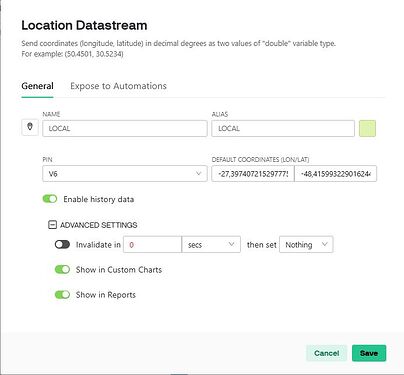This screenshot has width=404, height=375.
Task: Toggle Show in Reports switch
Action: [62, 295]
